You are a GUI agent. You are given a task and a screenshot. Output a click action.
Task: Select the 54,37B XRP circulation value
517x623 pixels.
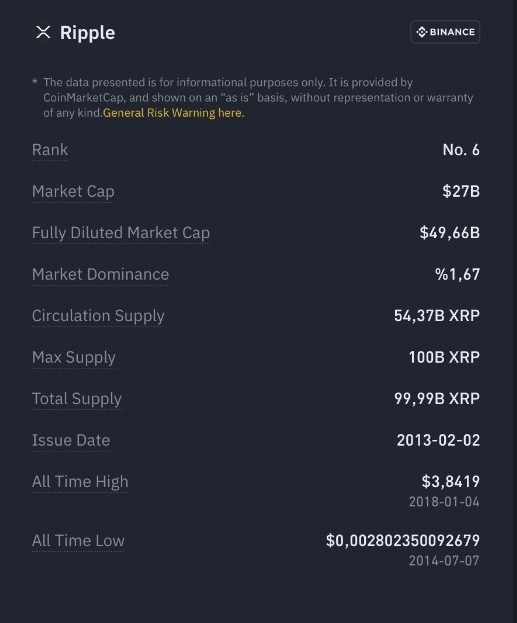click(437, 316)
